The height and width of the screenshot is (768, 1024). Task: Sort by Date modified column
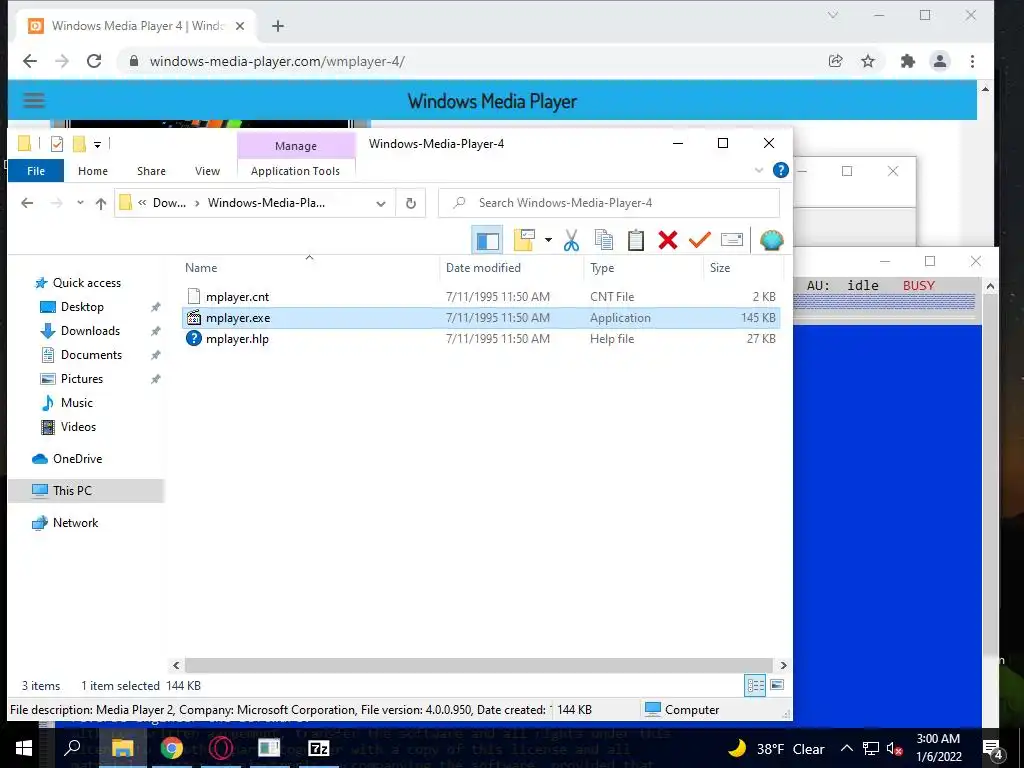[x=483, y=268]
